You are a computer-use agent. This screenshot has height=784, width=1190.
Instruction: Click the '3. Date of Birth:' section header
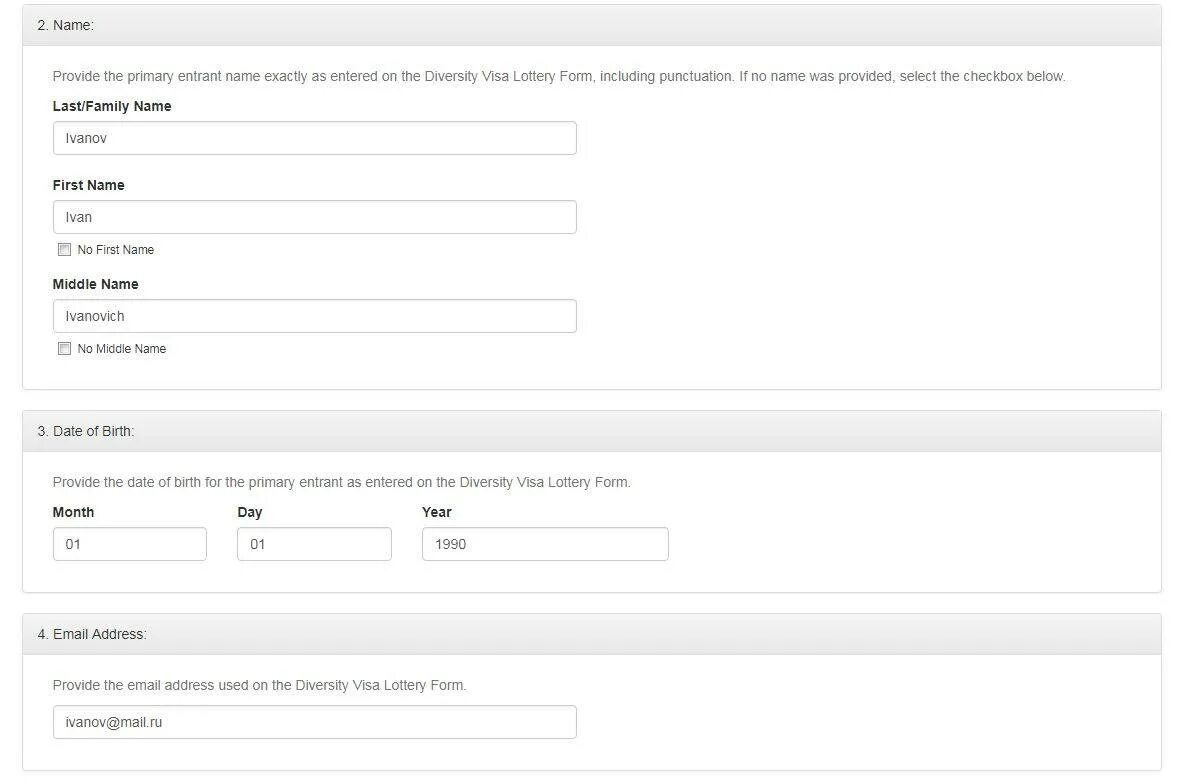tap(592, 431)
